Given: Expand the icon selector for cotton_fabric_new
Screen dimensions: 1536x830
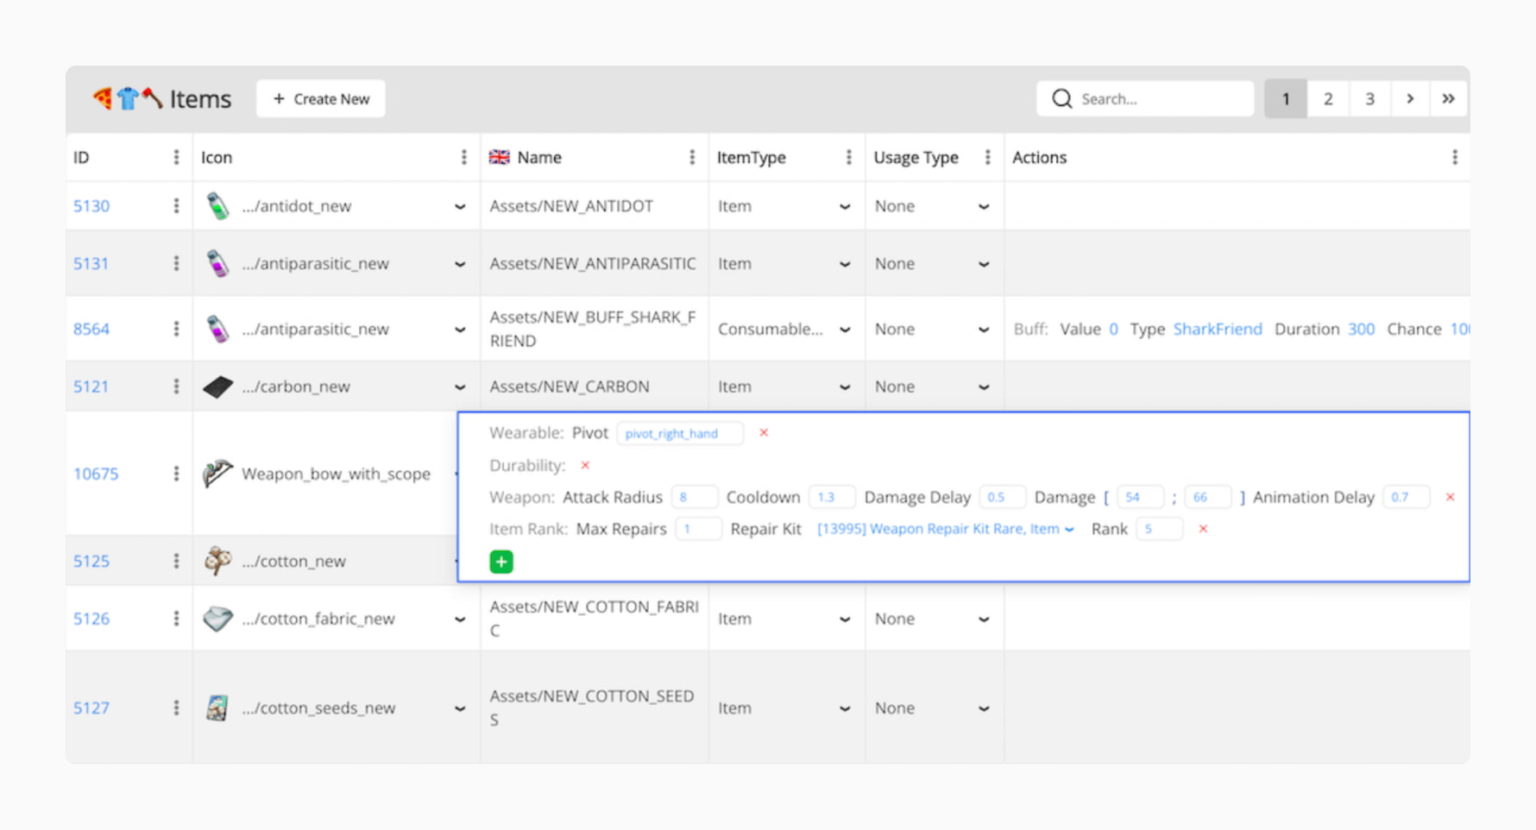Looking at the screenshot, I should [460, 618].
